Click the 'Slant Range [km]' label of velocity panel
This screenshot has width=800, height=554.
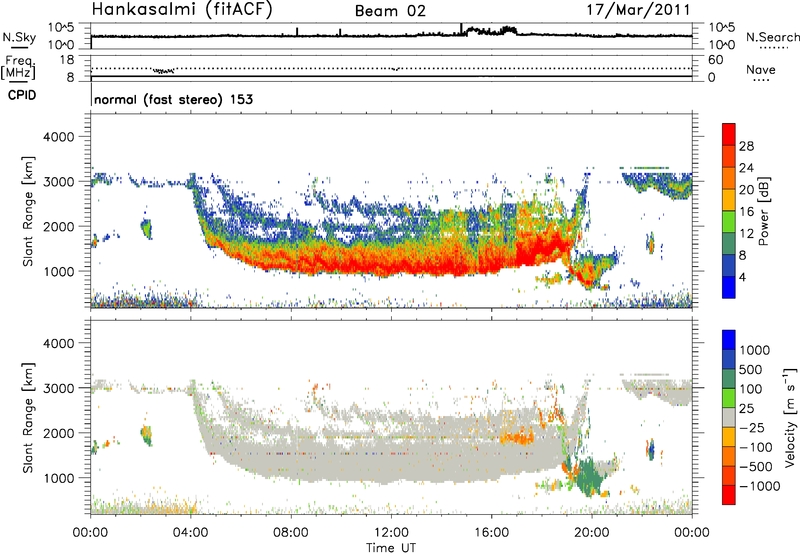(x=28, y=417)
